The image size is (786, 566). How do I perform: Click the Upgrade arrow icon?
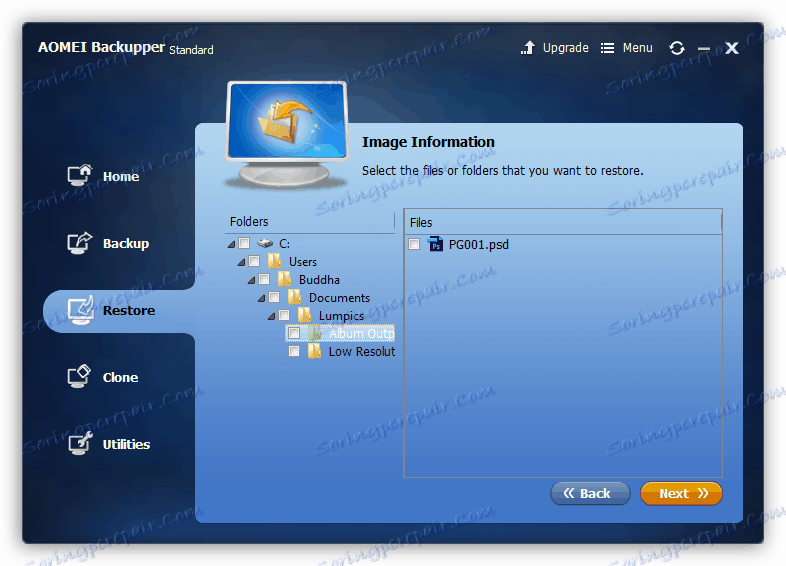528,48
